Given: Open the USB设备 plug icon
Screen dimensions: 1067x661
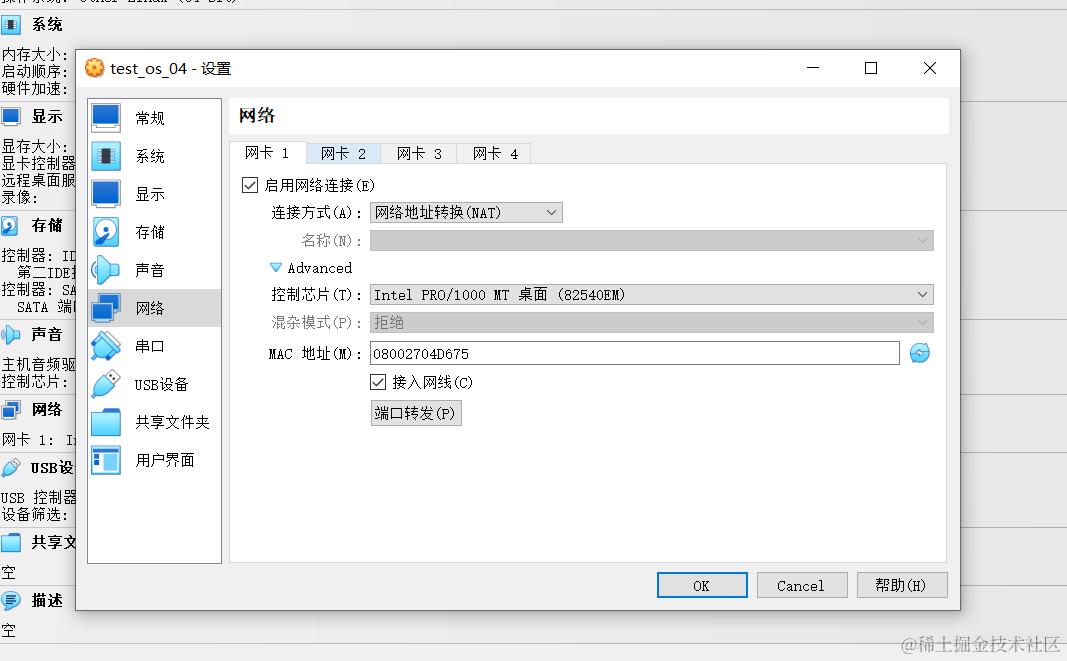Looking at the screenshot, I should click(106, 384).
